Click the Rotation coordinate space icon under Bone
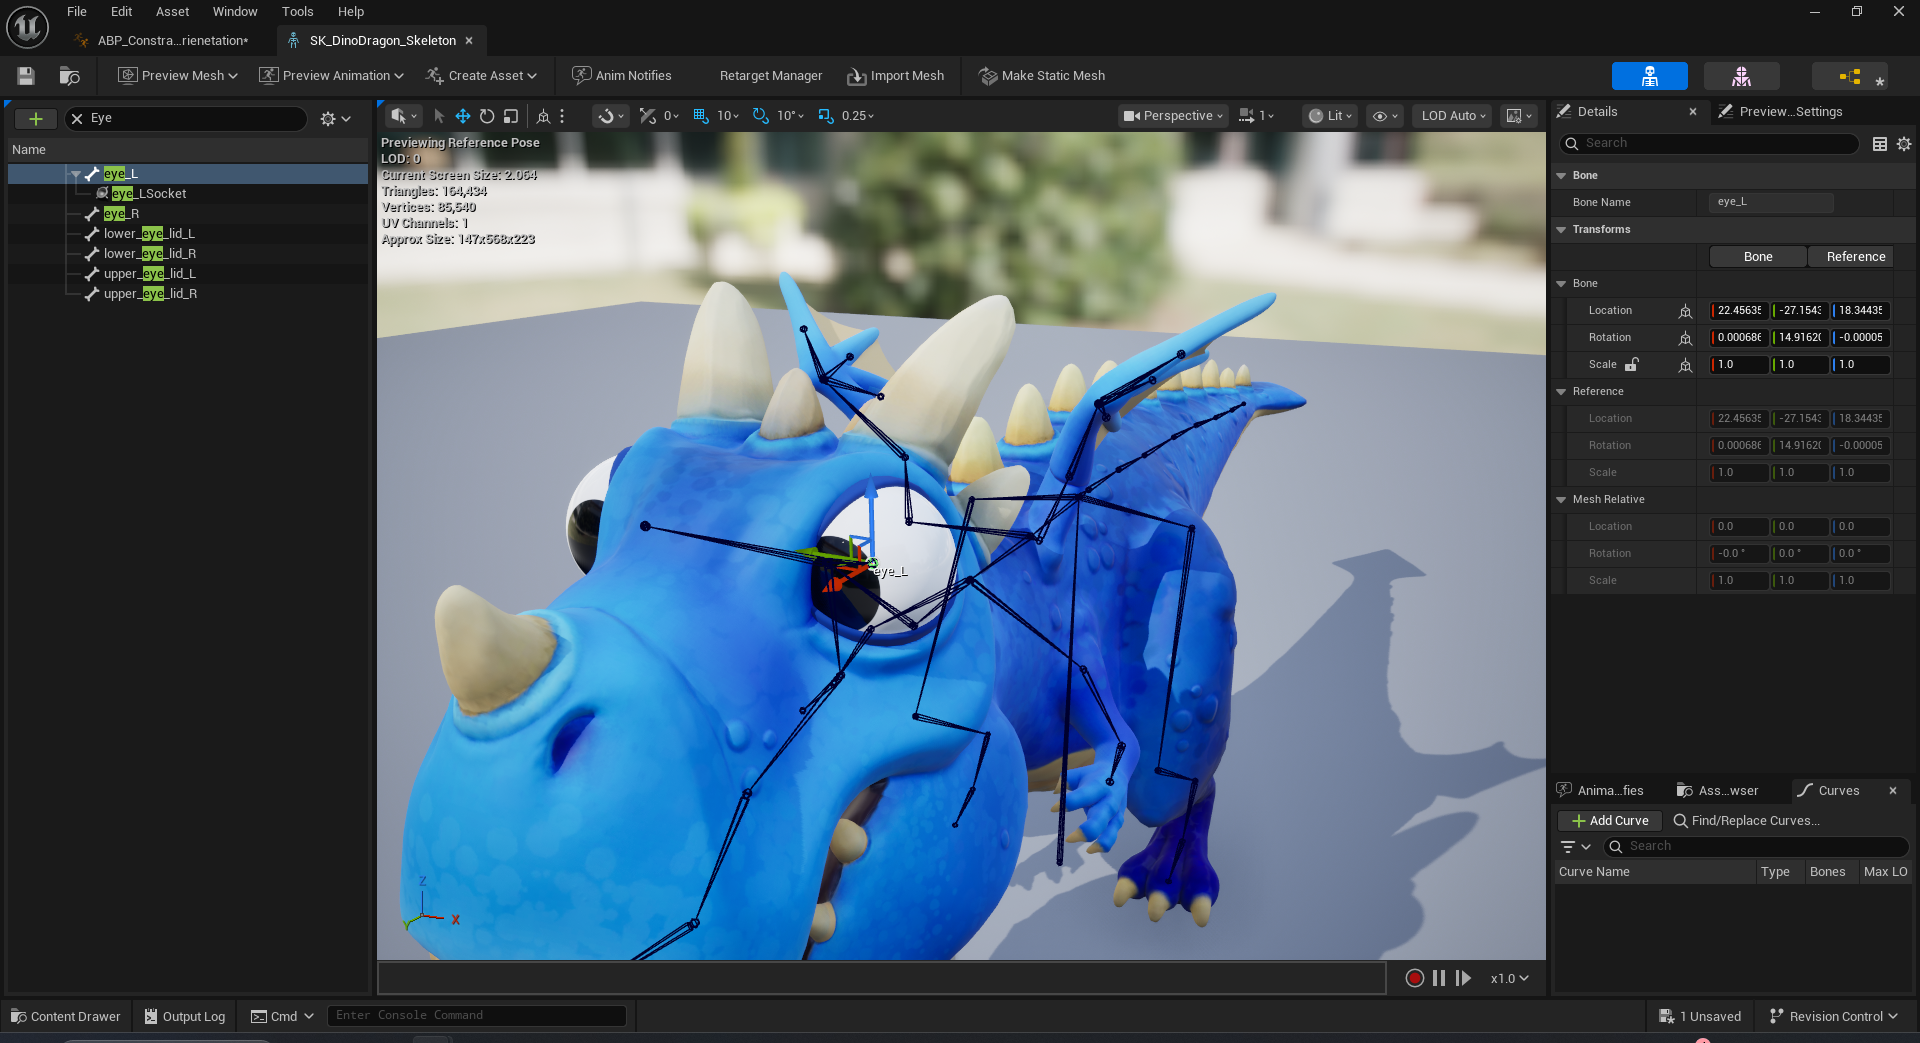1920x1043 pixels. point(1685,338)
